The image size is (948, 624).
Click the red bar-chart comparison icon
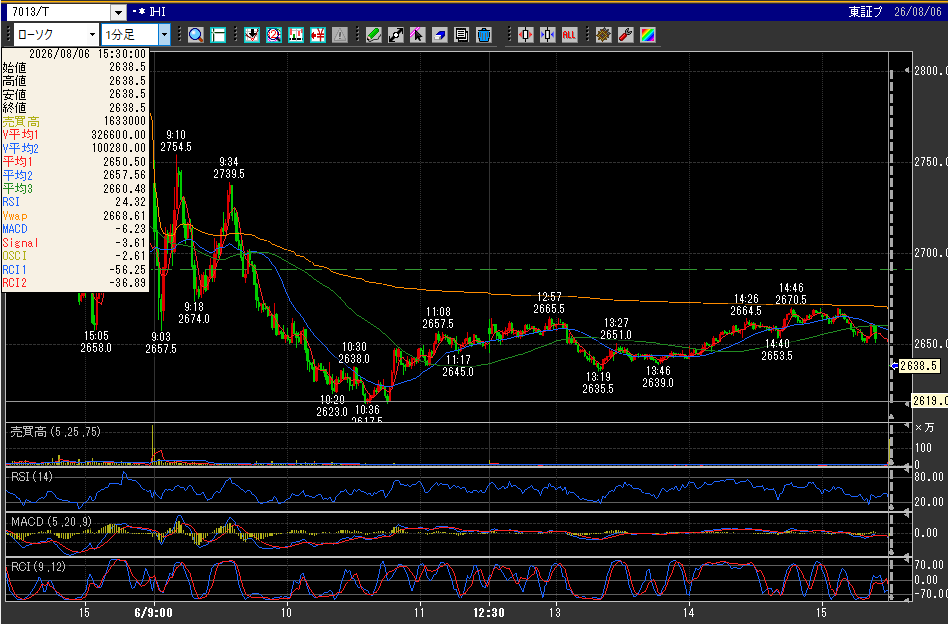click(296, 35)
